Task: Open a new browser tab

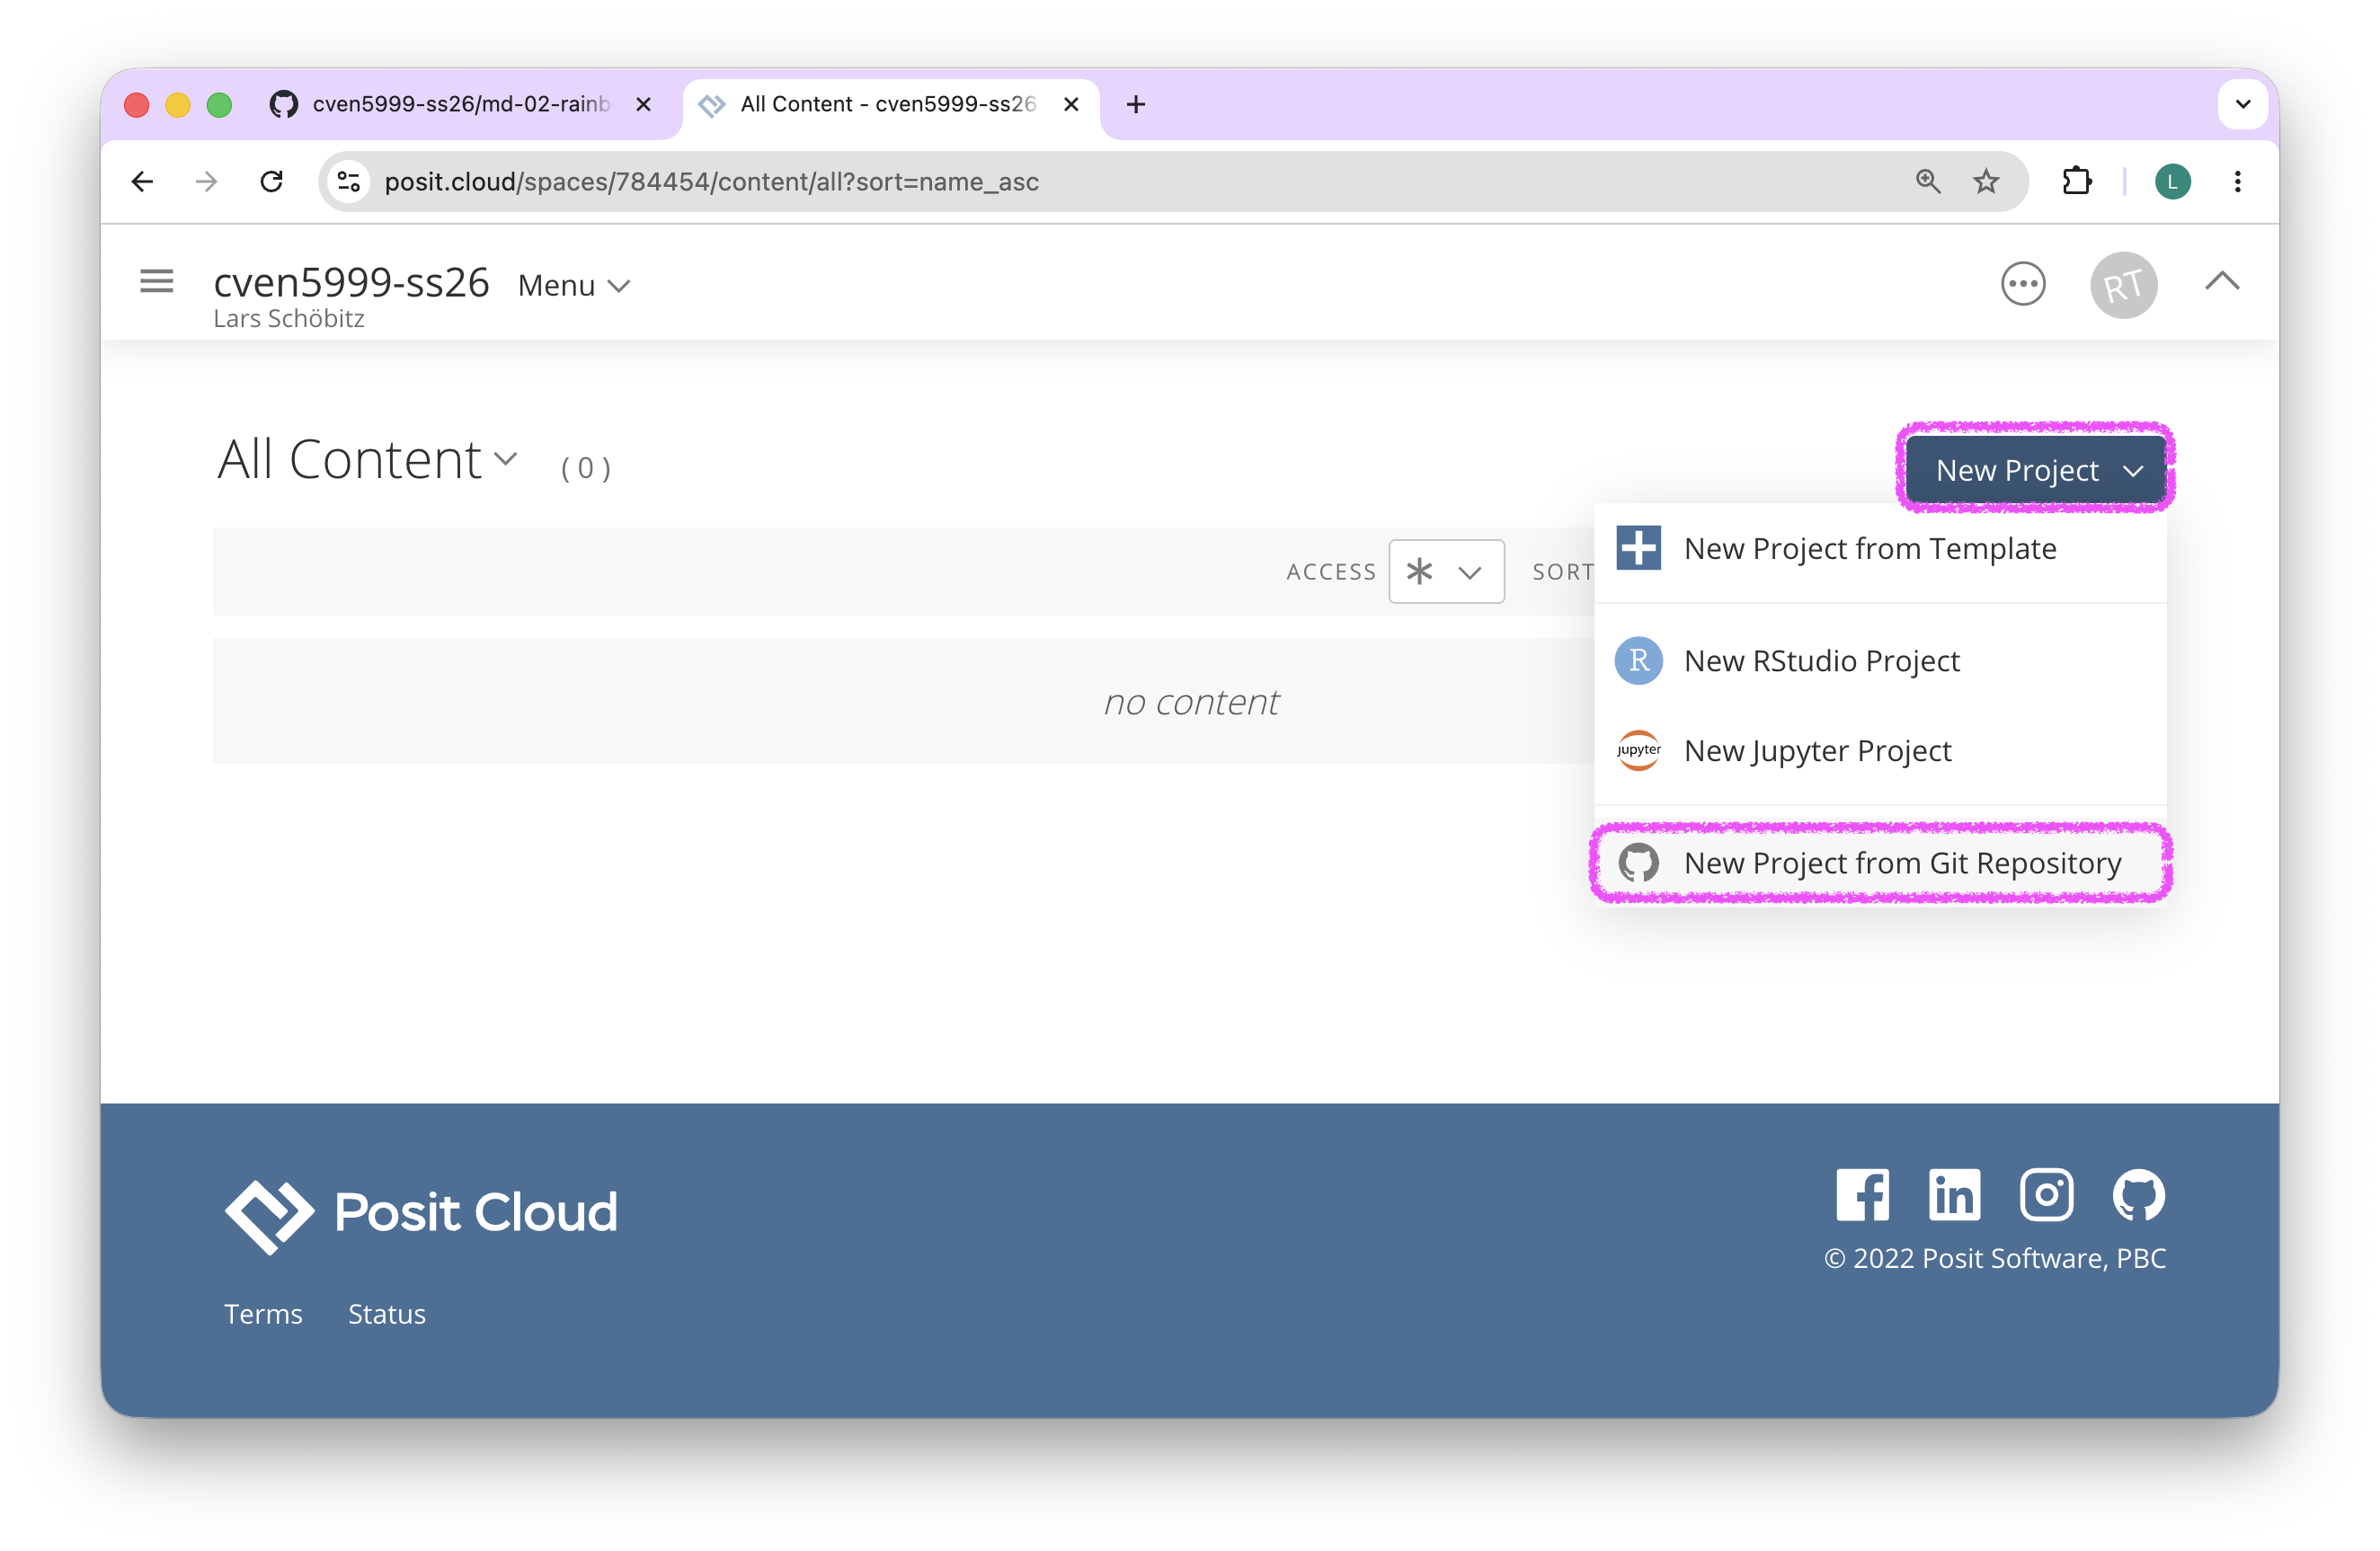Action: (x=1135, y=104)
